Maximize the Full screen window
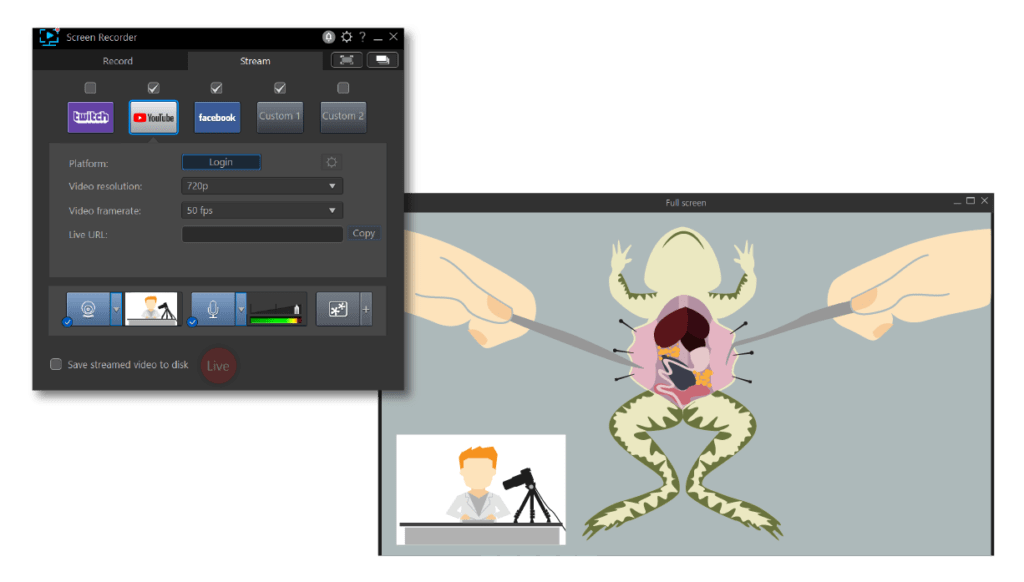The image size is (1024, 582). [x=970, y=201]
